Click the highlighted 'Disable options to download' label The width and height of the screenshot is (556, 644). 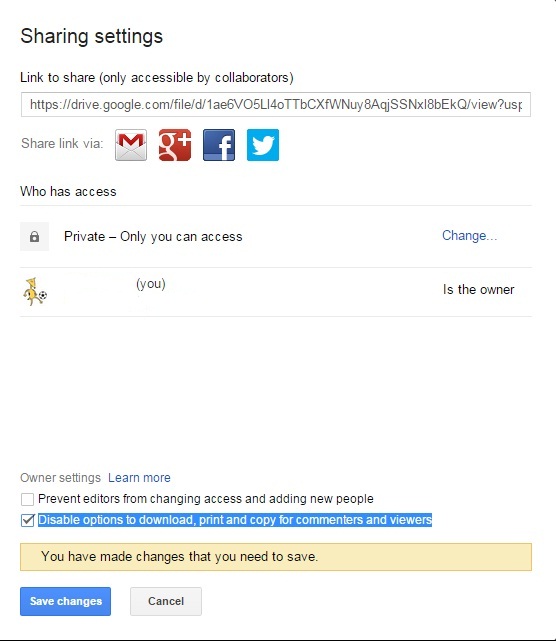coord(235,520)
